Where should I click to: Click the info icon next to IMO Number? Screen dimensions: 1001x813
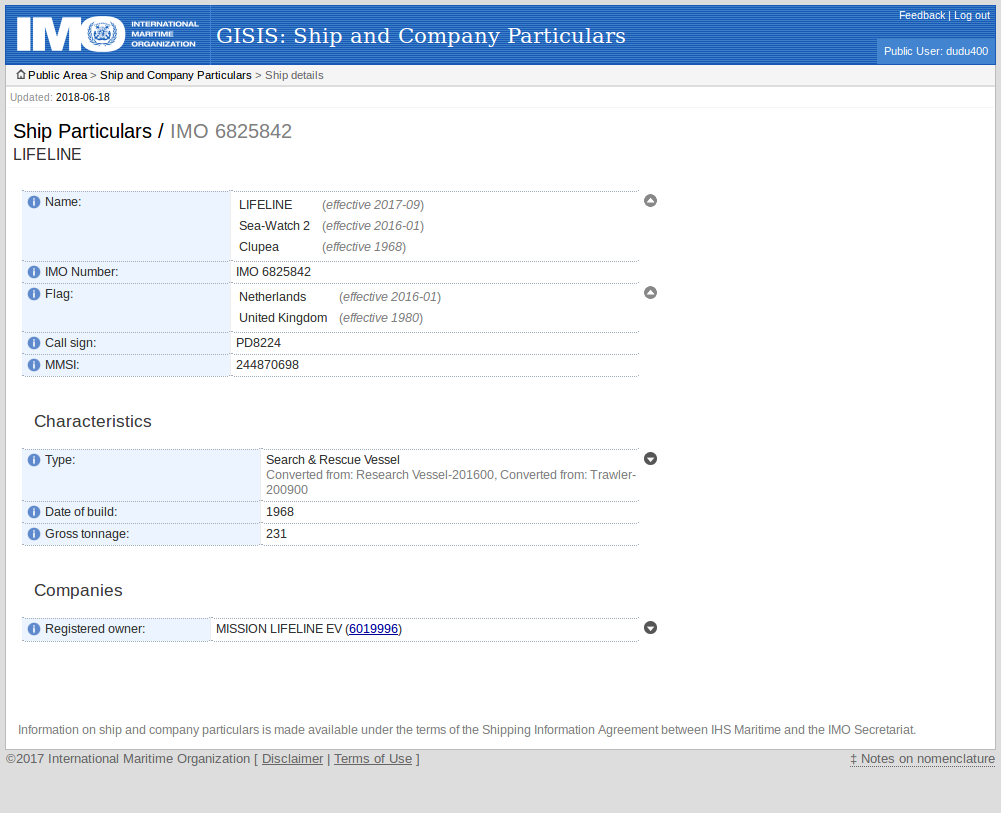tap(34, 272)
